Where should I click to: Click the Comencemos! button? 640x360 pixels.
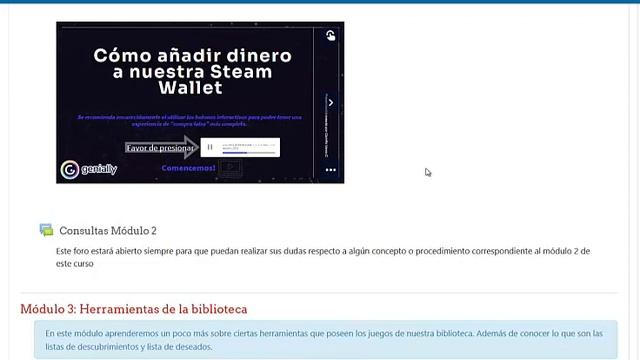[x=188, y=168]
